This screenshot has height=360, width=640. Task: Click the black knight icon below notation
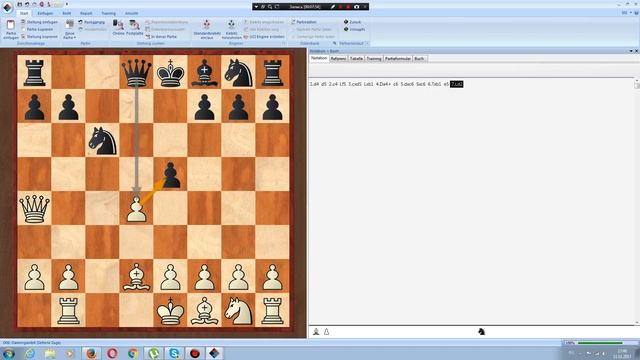point(482,332)
